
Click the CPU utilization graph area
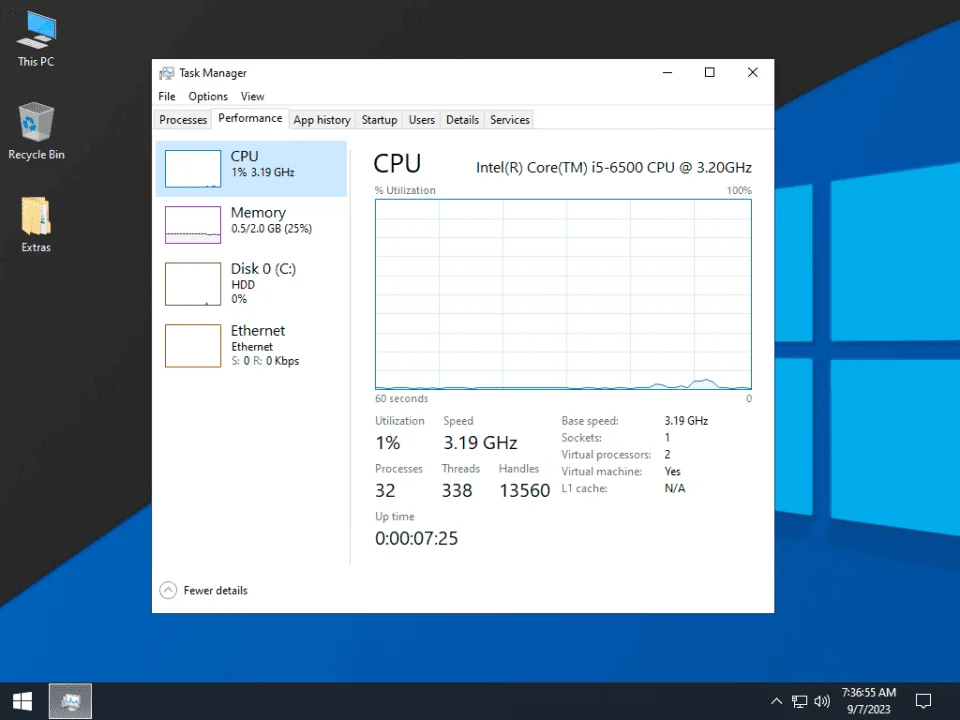coord(563,294)
